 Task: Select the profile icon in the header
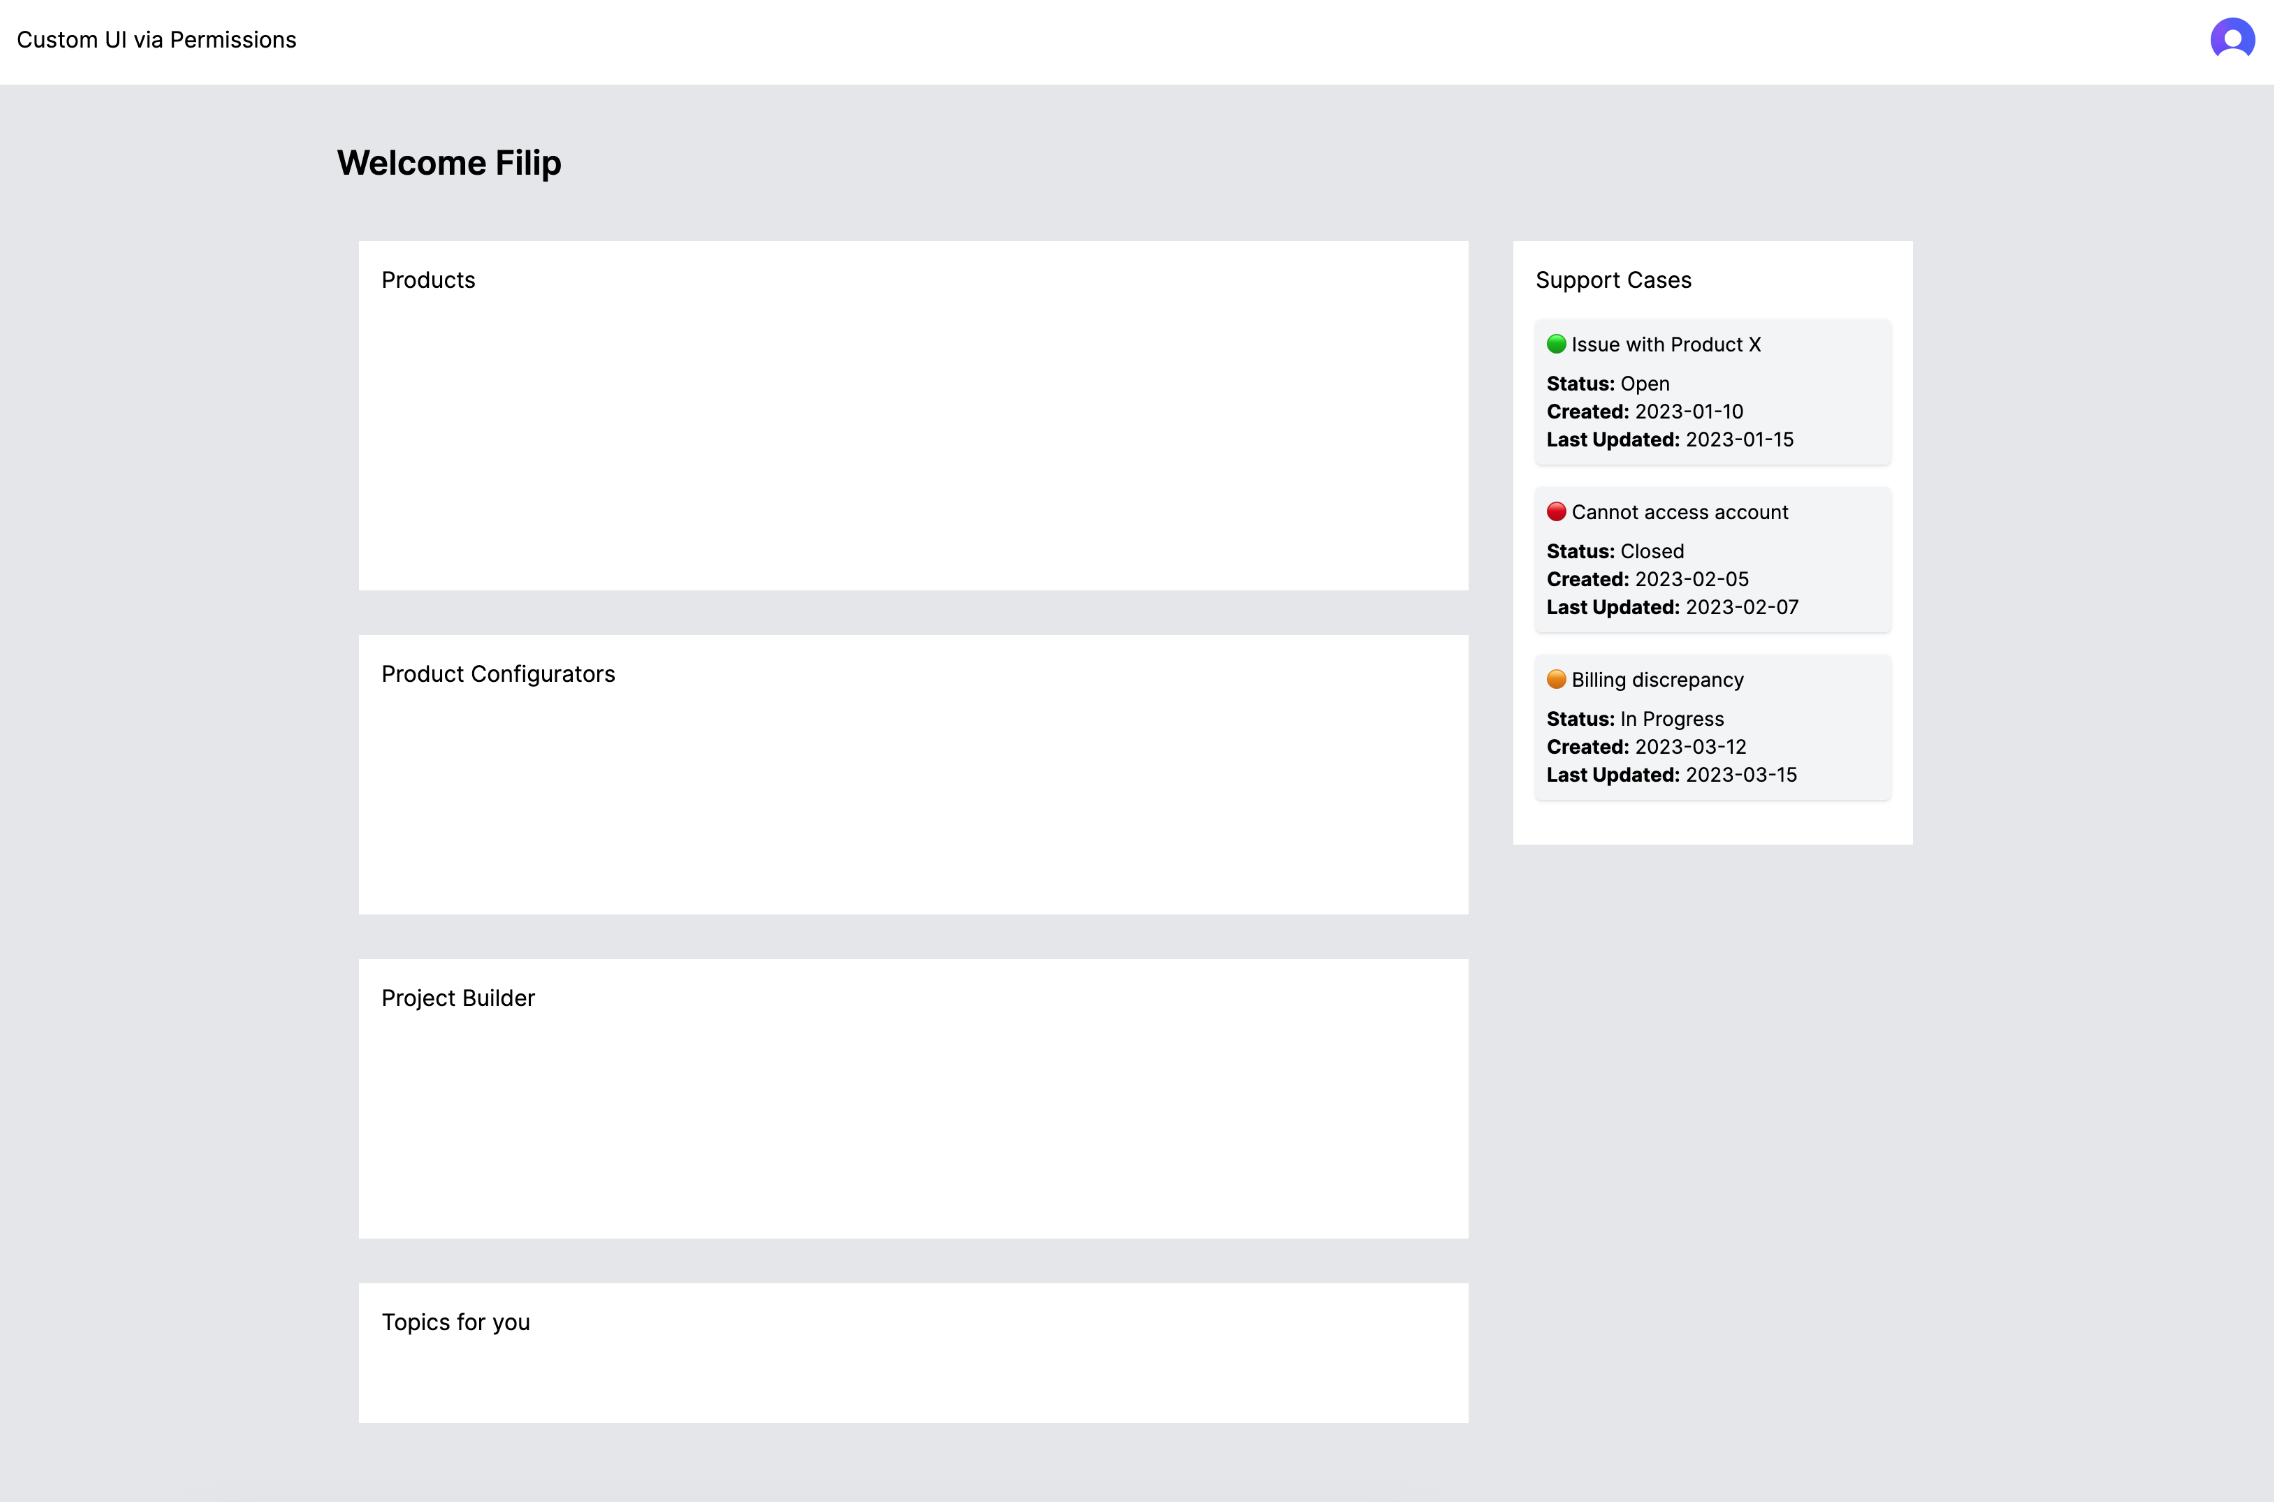coord(2233,39)
